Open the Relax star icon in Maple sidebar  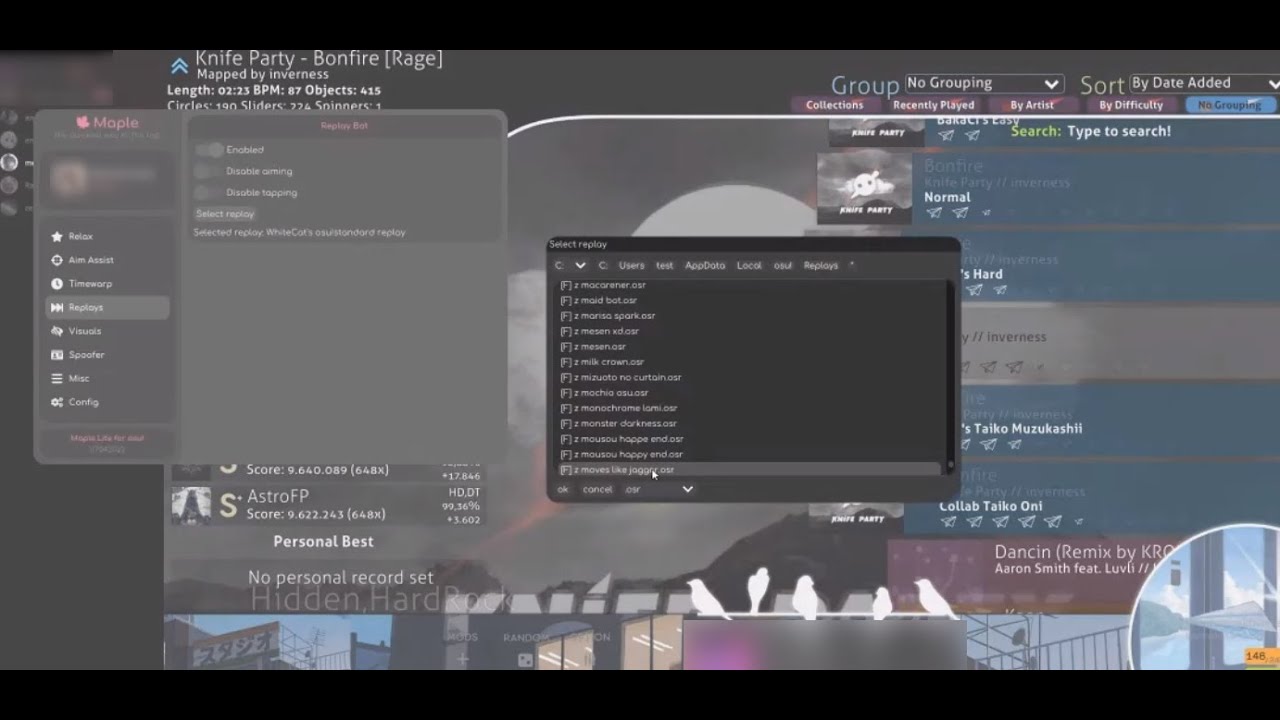[x=56, y=237]
